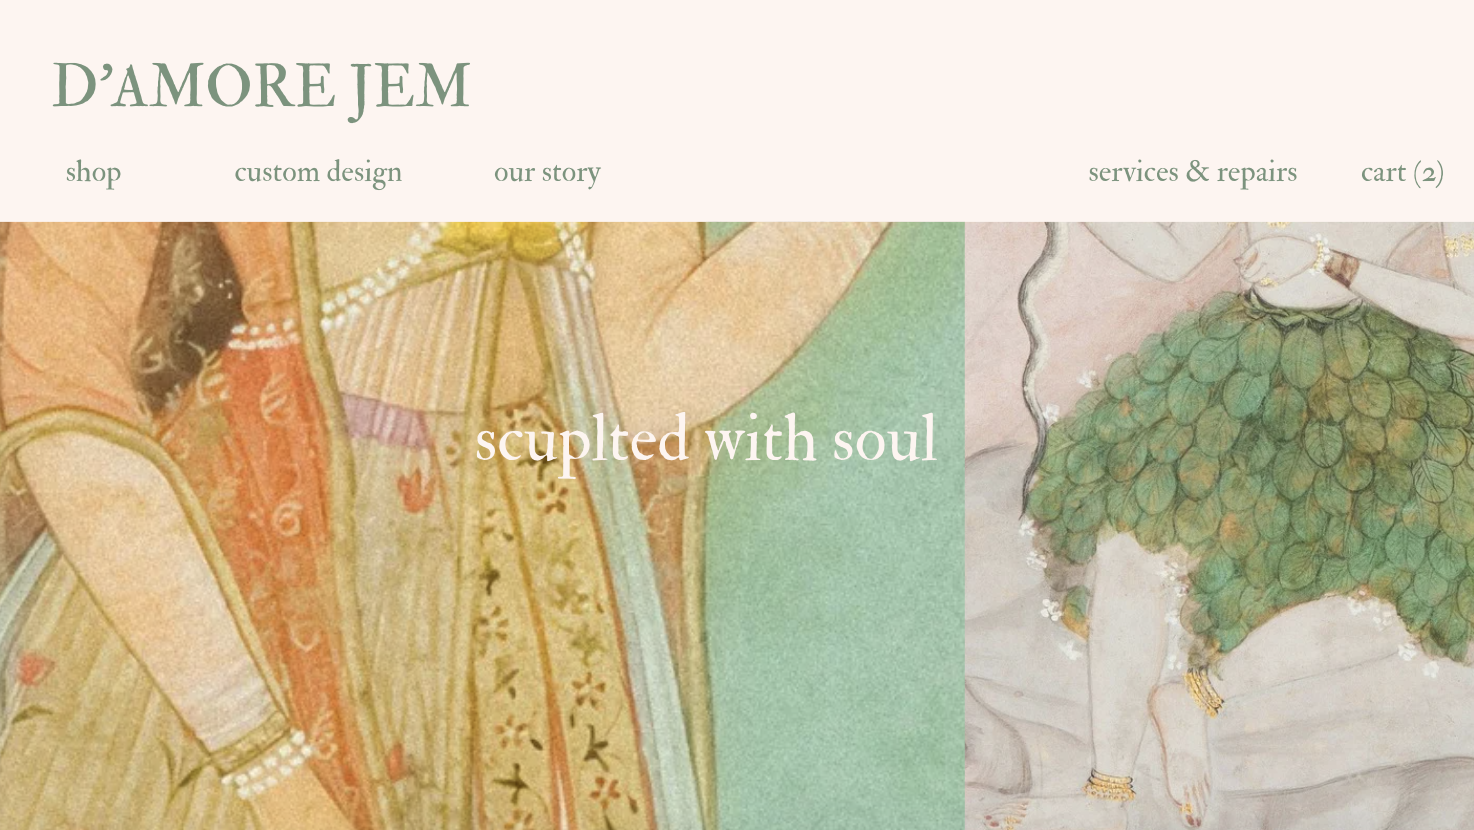This screenshot has width=1474, height=830.
Task: Open the our story page
Action: (547, 172)
